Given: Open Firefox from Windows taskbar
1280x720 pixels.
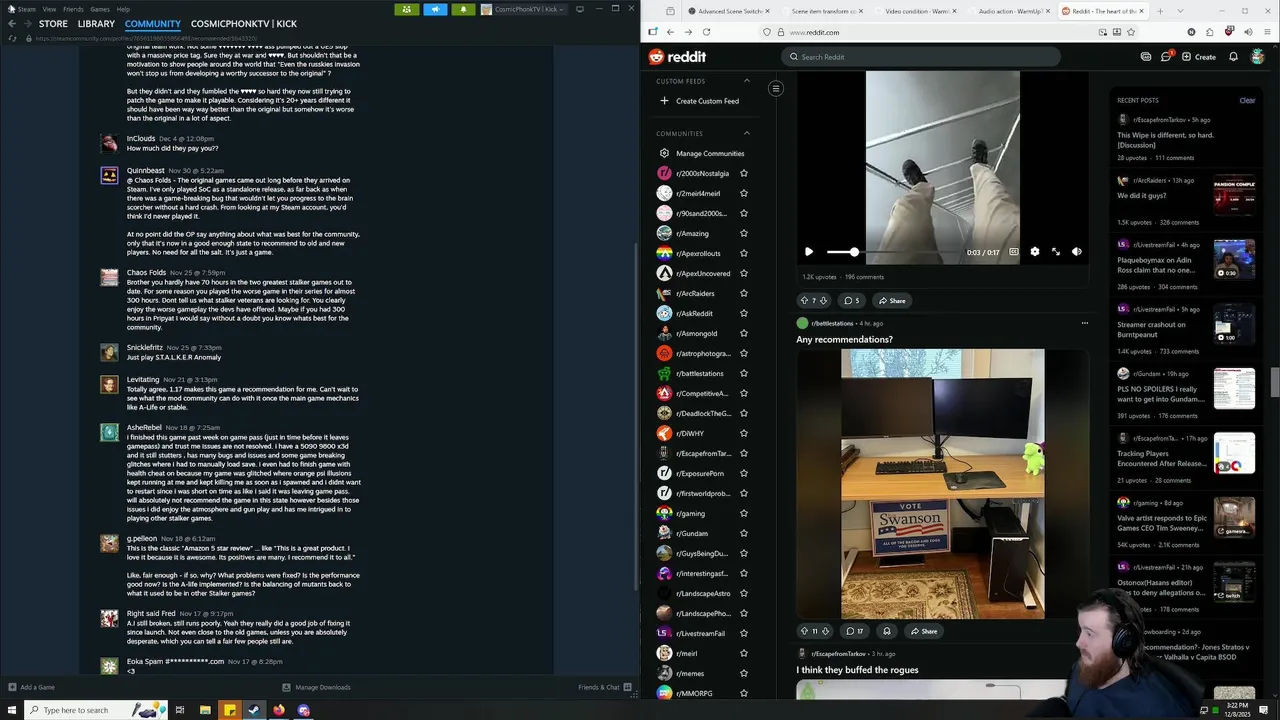Looking at the screenshot, I should tap(279, 710).
